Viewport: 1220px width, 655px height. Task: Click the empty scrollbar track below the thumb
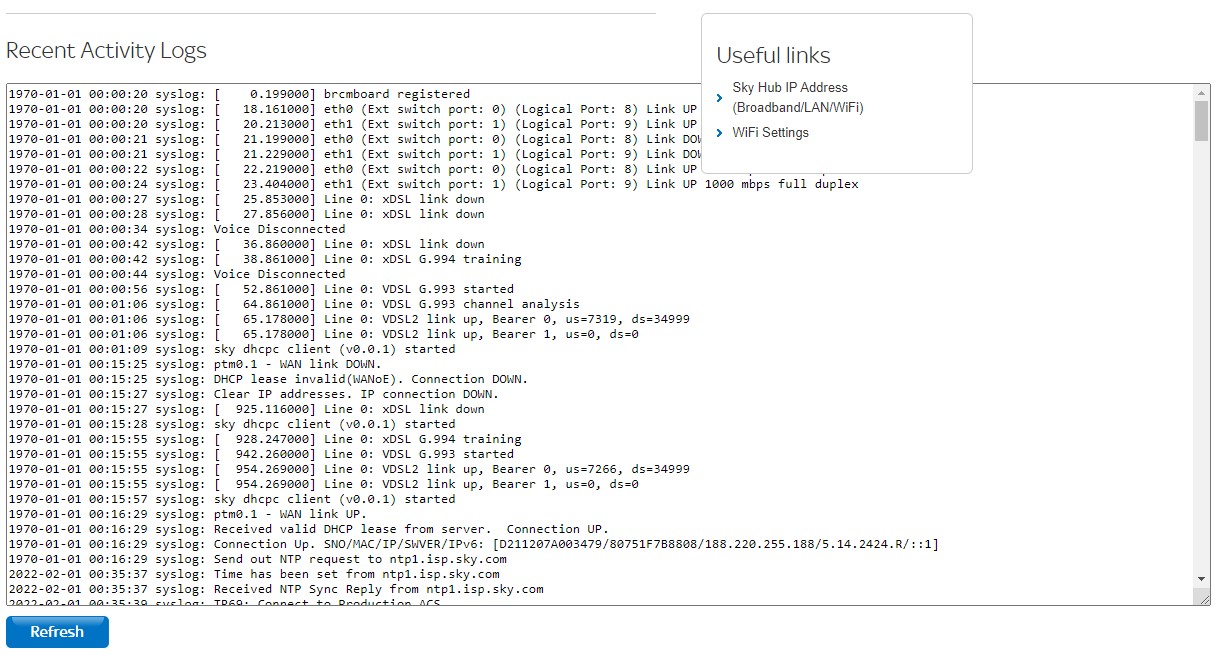click(1202, 355)
